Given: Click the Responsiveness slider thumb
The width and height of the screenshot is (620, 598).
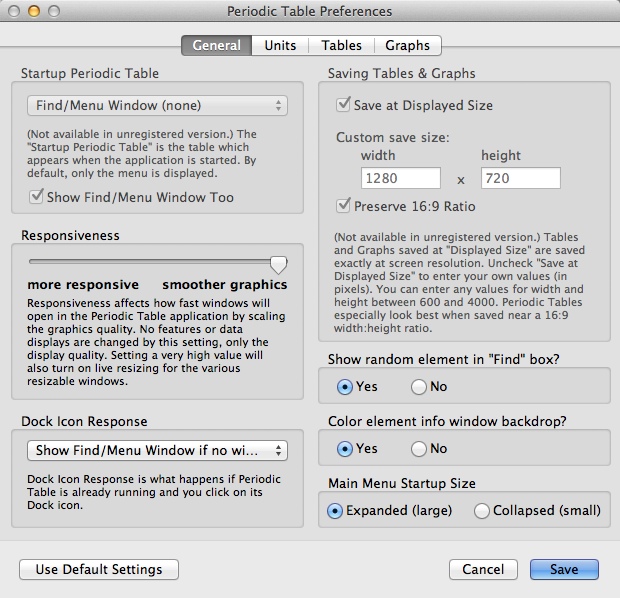Looking at the screenshot, I should coord(279,264).
